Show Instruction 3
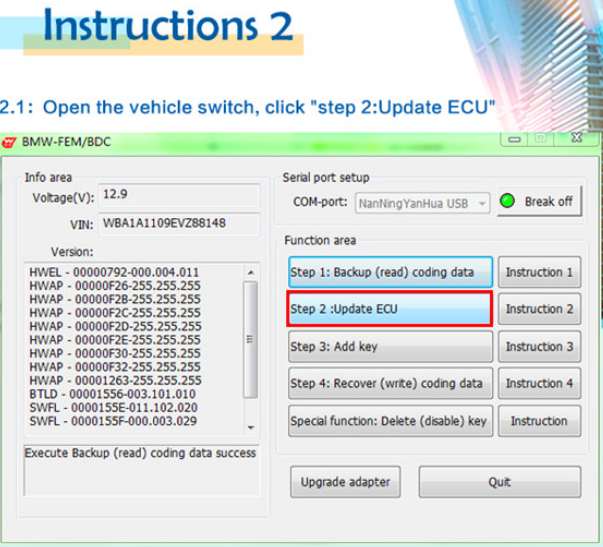The image size is (603, 547). 539,347
